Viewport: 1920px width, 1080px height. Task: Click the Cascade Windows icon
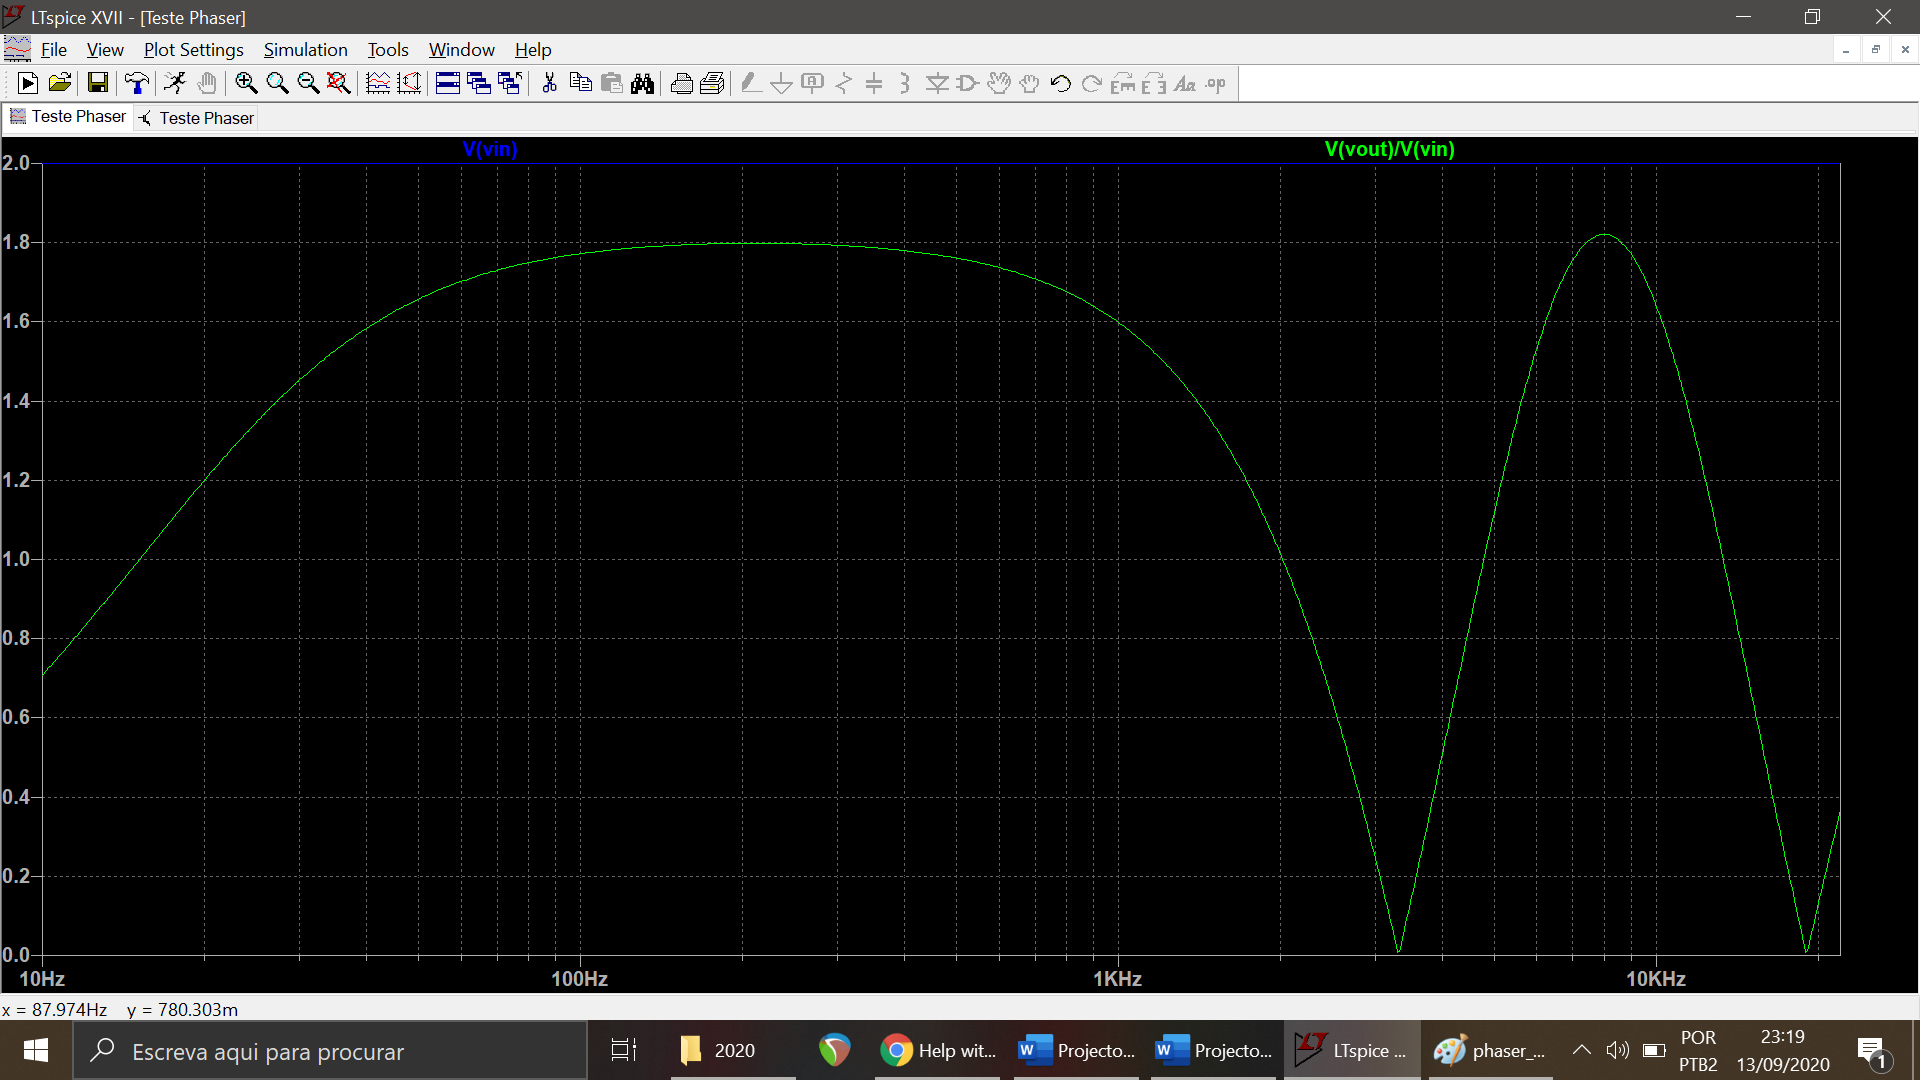click(479, 84)
